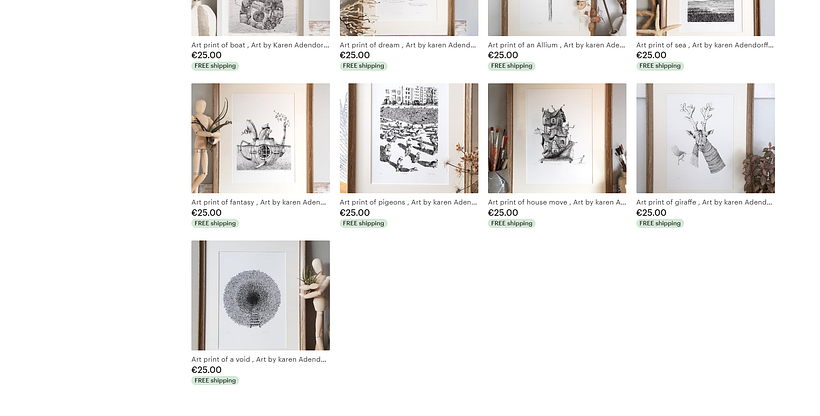Click the 'Art print of boat' title
This screenshot has width=820, height=416.
260,45
